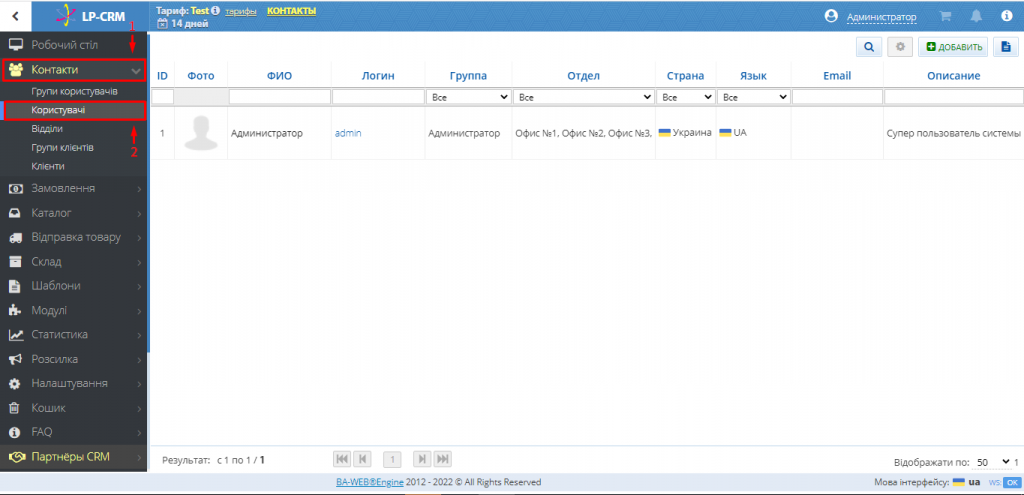
Task: Click the ДОБАВИТЬ button
Action: pyautogui.click(x=953, y=47)
